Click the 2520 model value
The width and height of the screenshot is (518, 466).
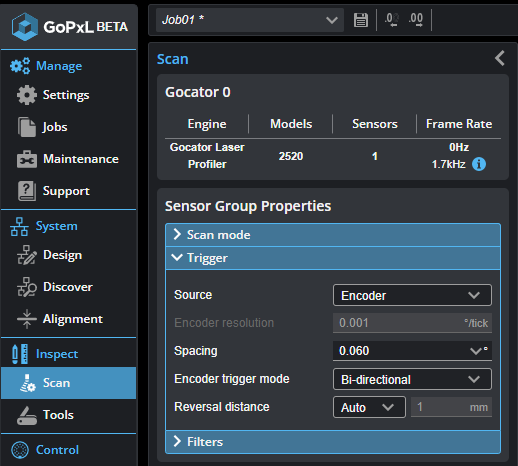291,156
